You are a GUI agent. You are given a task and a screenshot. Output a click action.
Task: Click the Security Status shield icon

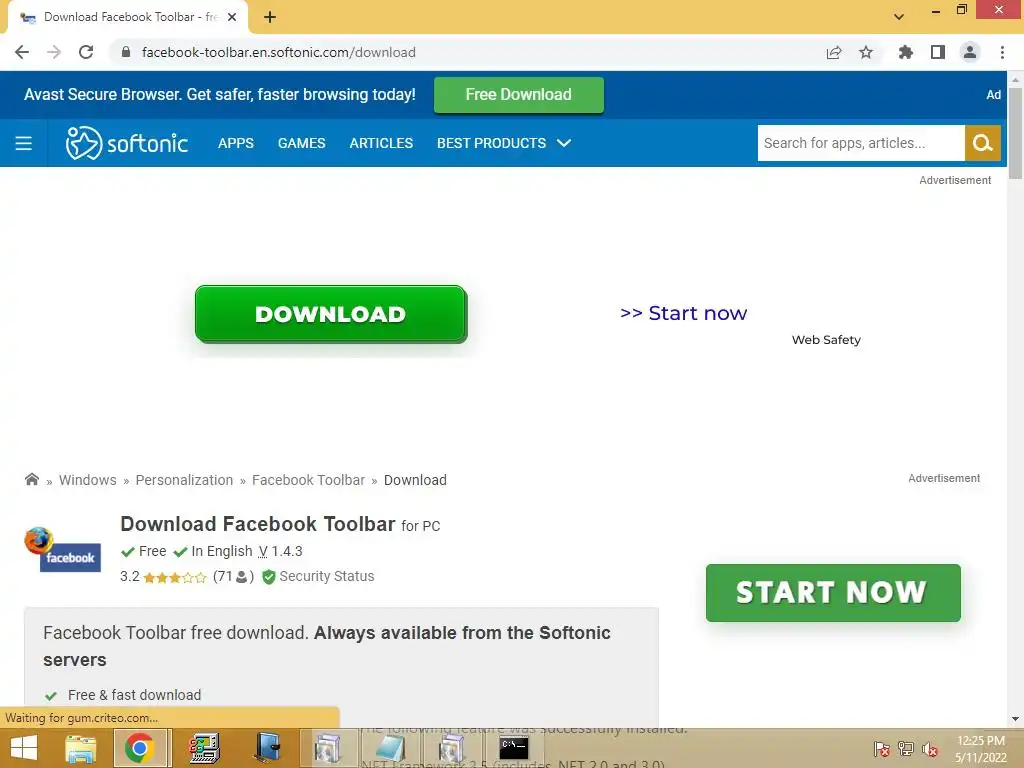(268, 577)
